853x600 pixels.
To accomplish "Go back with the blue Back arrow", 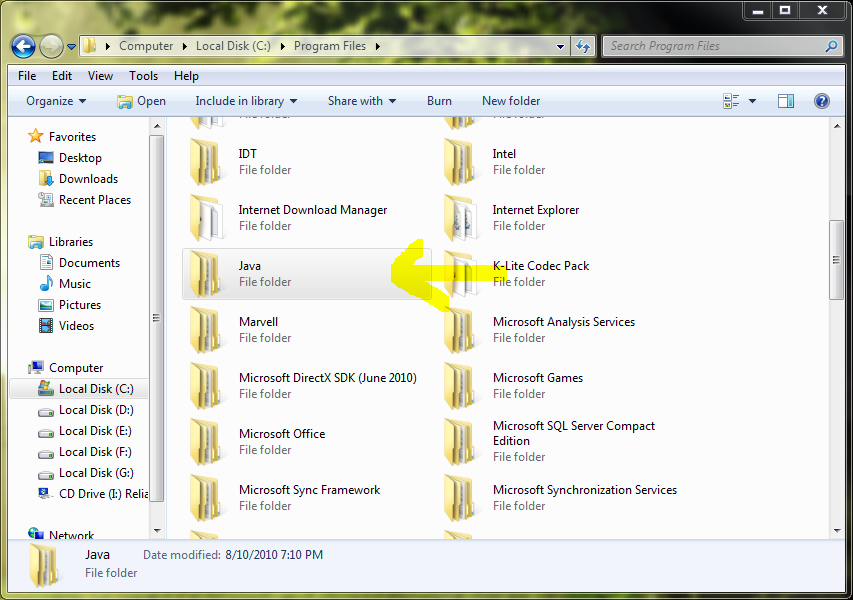I will pyautogui.click(x=23, y=46).
